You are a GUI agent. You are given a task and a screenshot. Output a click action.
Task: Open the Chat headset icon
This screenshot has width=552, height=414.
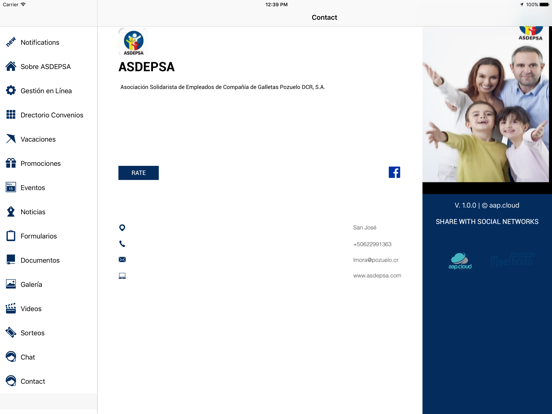click(11, 357)
